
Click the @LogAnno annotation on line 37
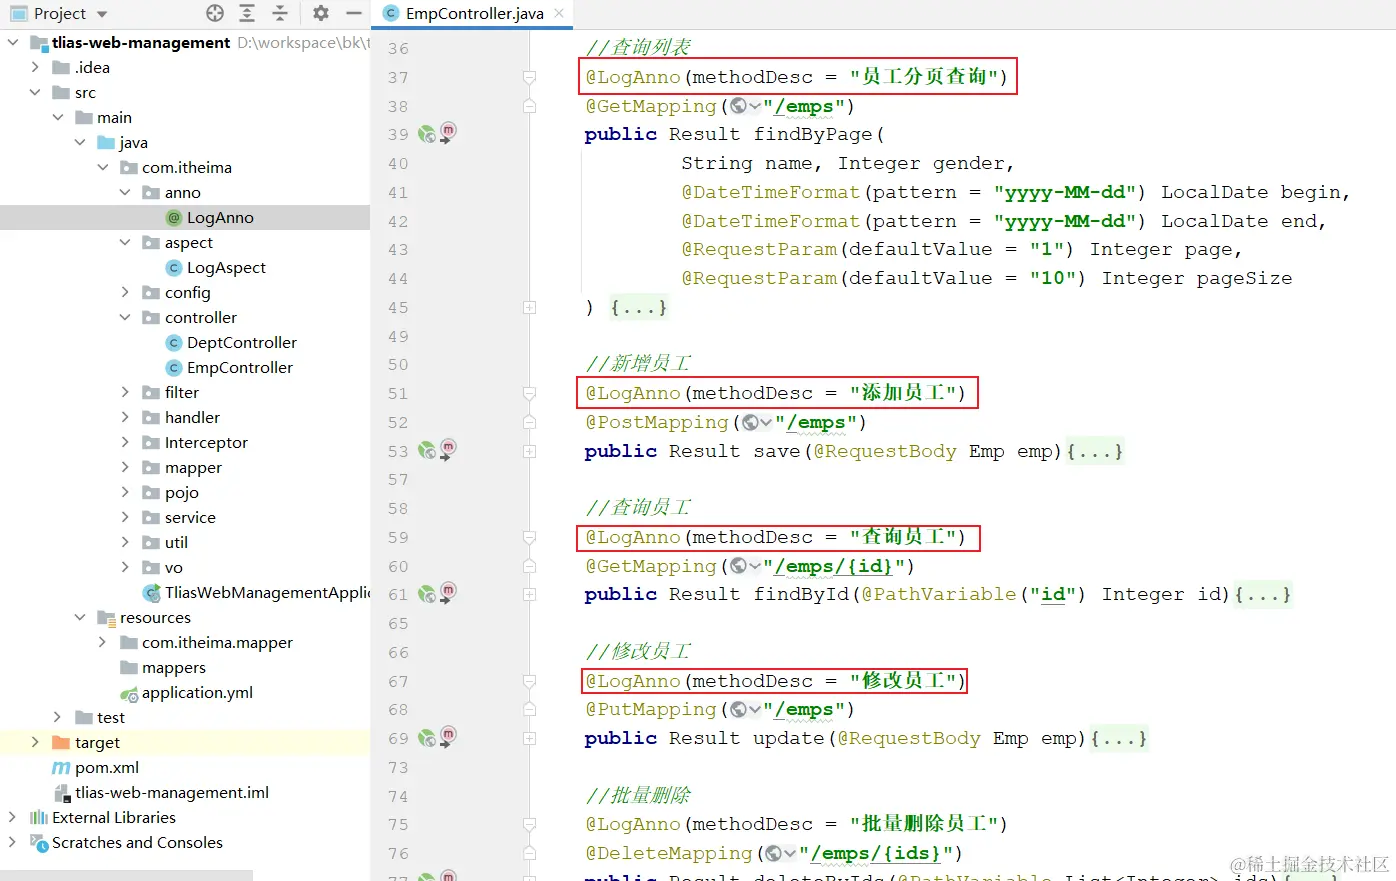click(633, 77)
